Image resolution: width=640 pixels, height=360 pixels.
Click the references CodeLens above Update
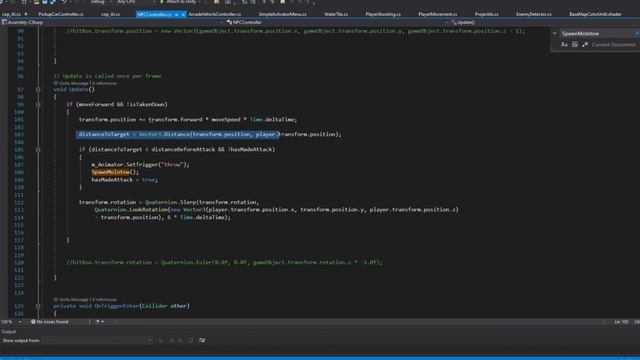point(104,83)
